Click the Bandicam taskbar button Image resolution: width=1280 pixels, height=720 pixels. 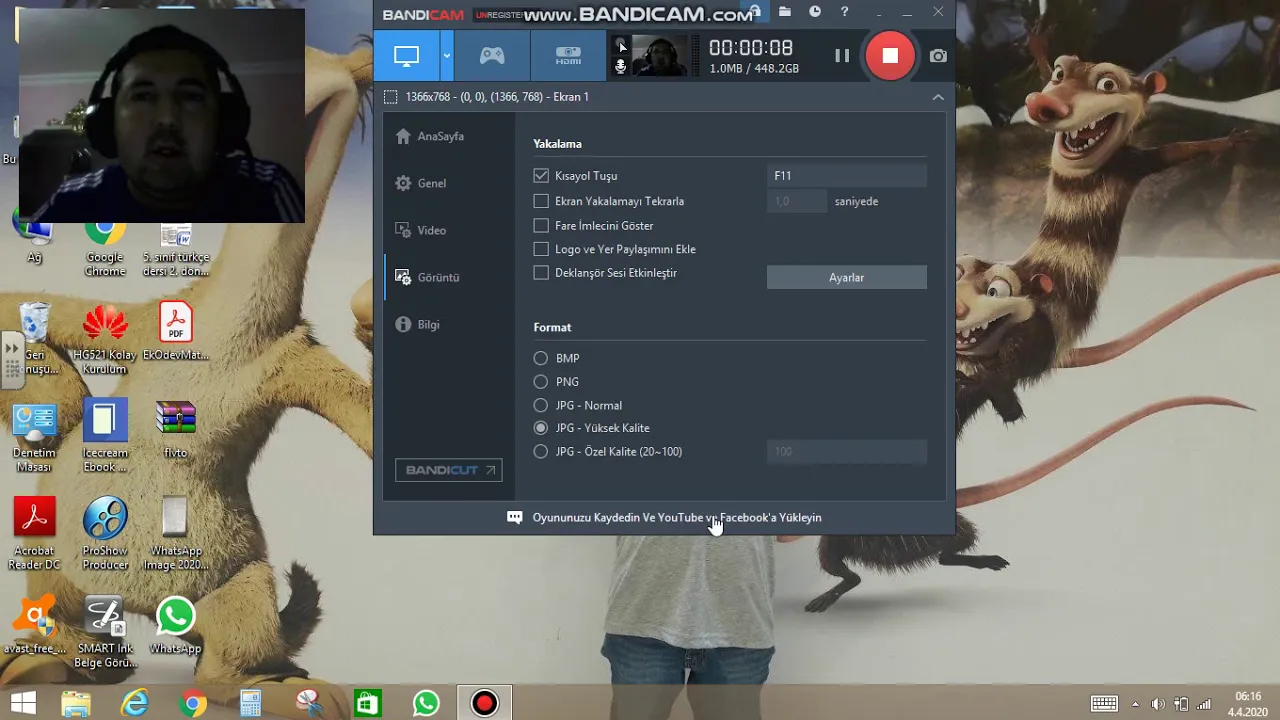[x=484, y=703]
